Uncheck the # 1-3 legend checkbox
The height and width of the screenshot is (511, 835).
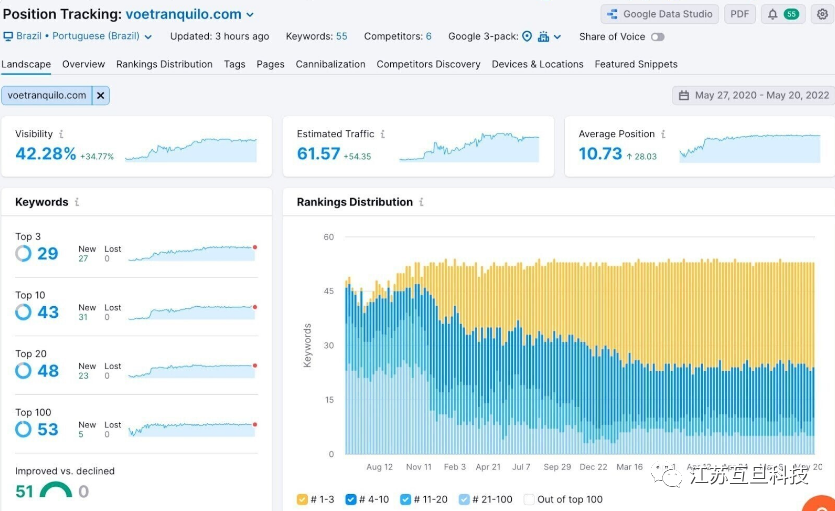[303, 499]
